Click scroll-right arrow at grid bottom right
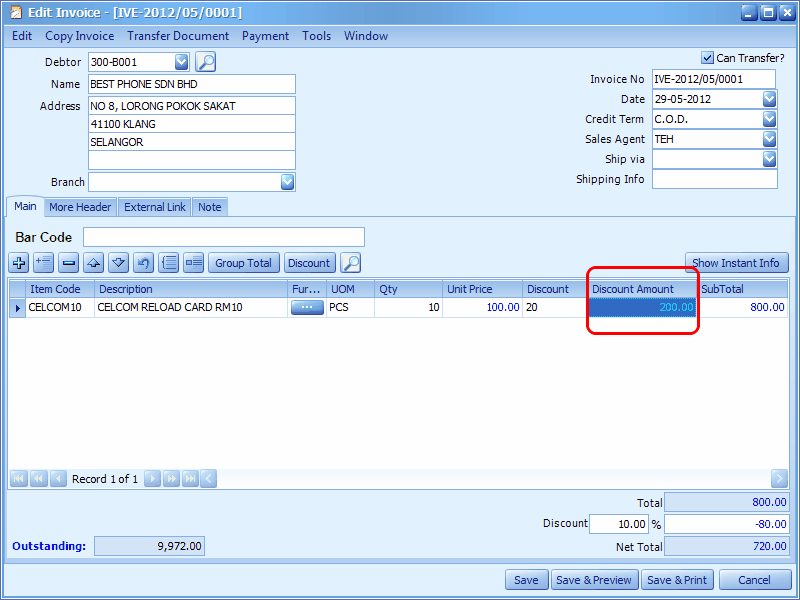Viewport: 800px width, 600px height. pos(779,479)
